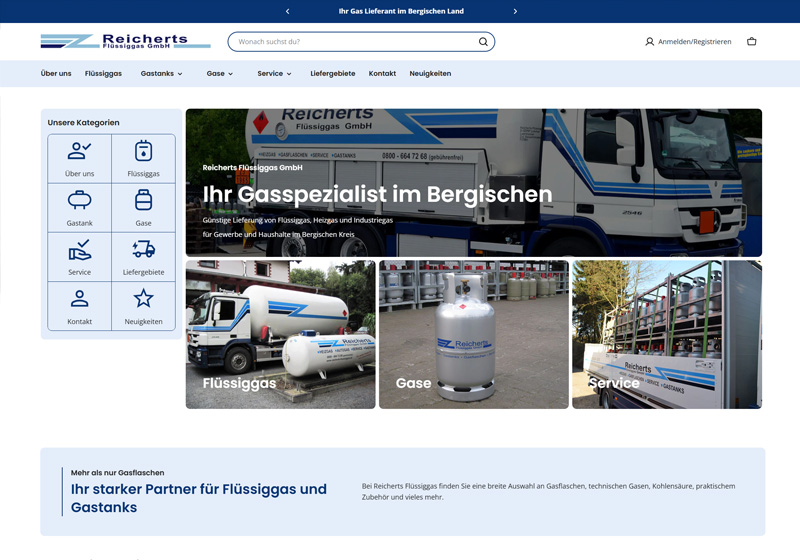Select the Service category icon
The width and height of the screenshot is (800, 560).
[x=79, y=250]
